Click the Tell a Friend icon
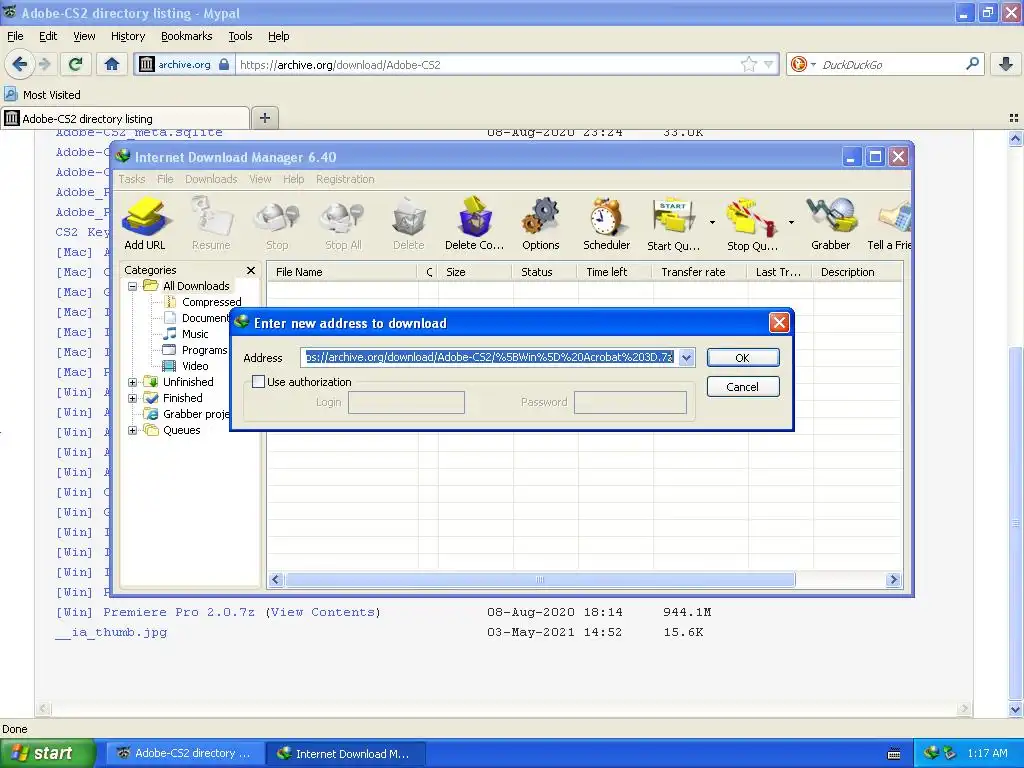The height and width of the screenshot is (768, 1024). (889, 224)
